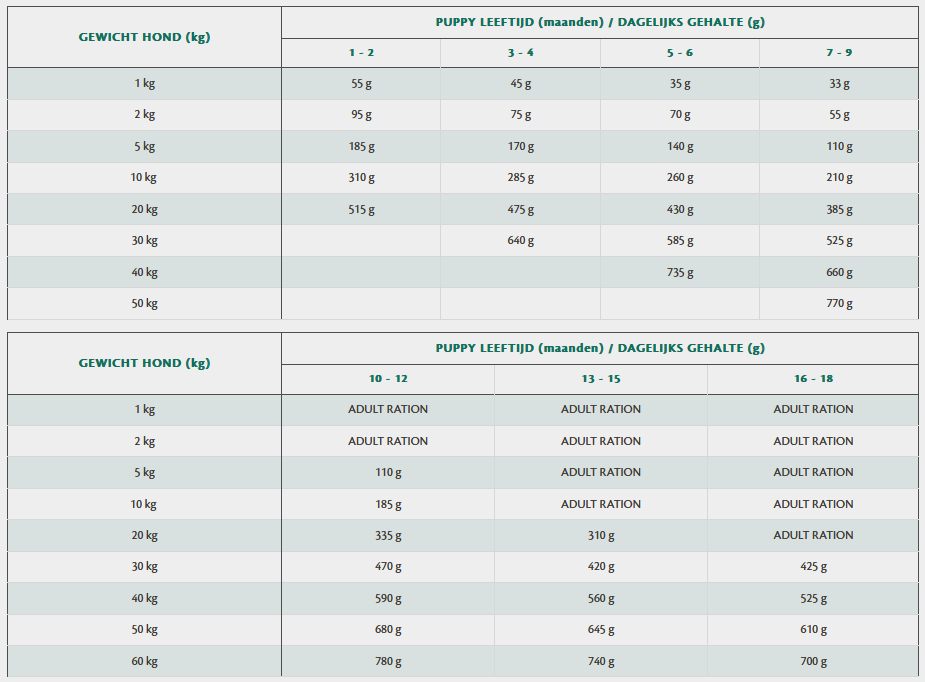
Task: Click the "45 g" cell
Action: [521, 84]
